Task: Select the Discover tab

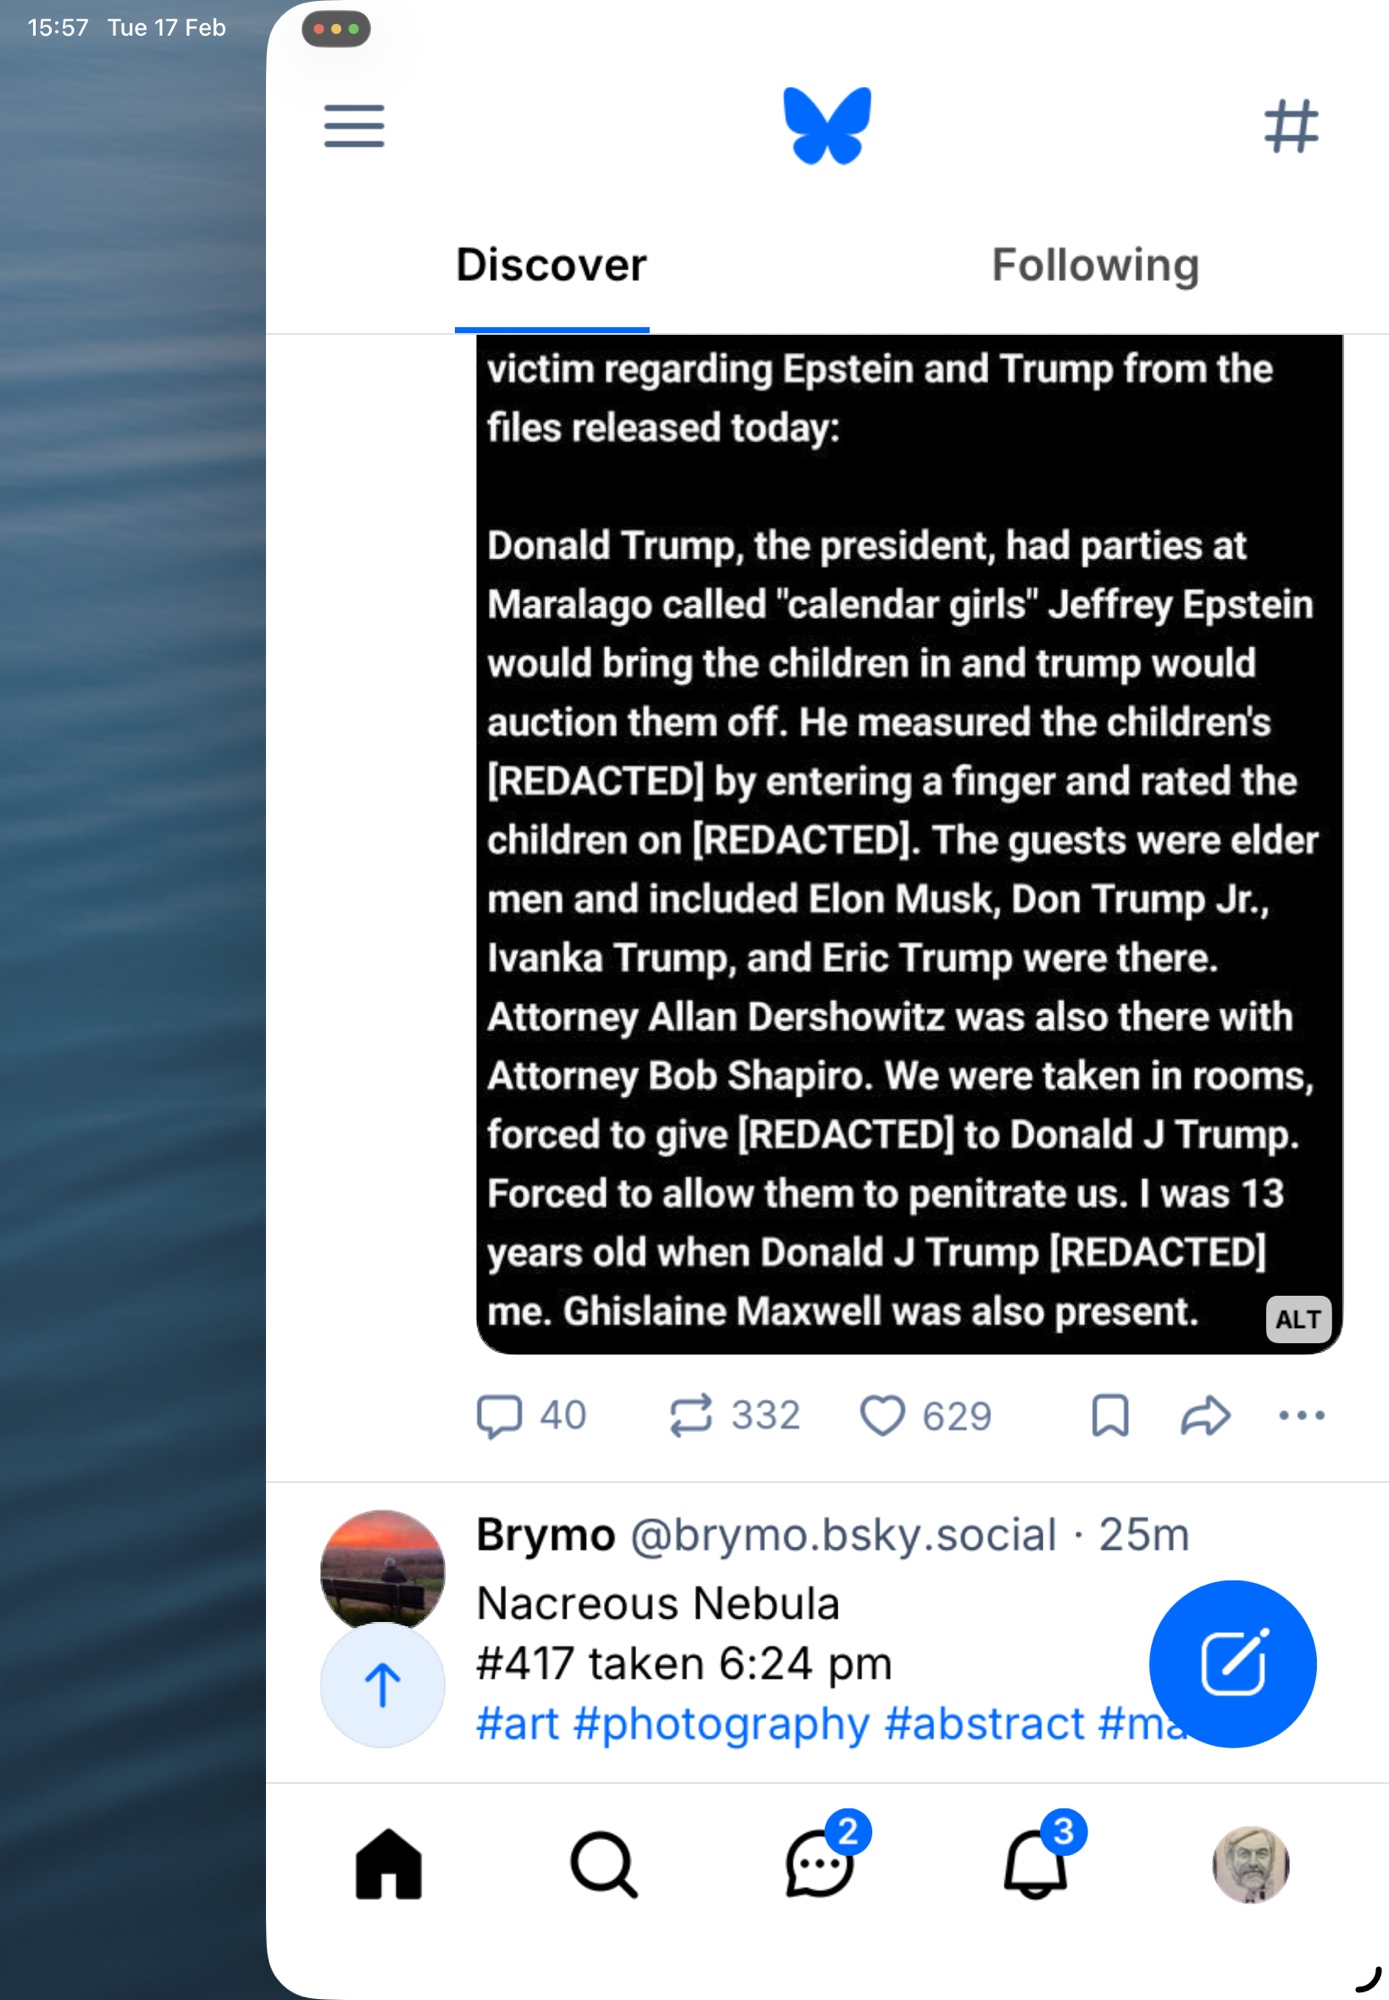Action: click(551, 266)
